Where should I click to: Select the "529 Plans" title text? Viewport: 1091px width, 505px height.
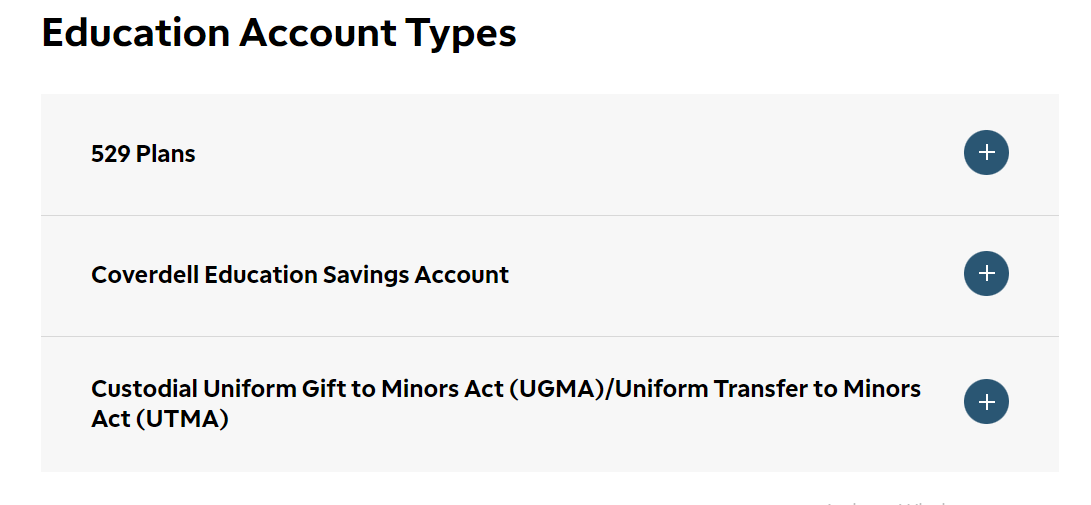(143, 154)
